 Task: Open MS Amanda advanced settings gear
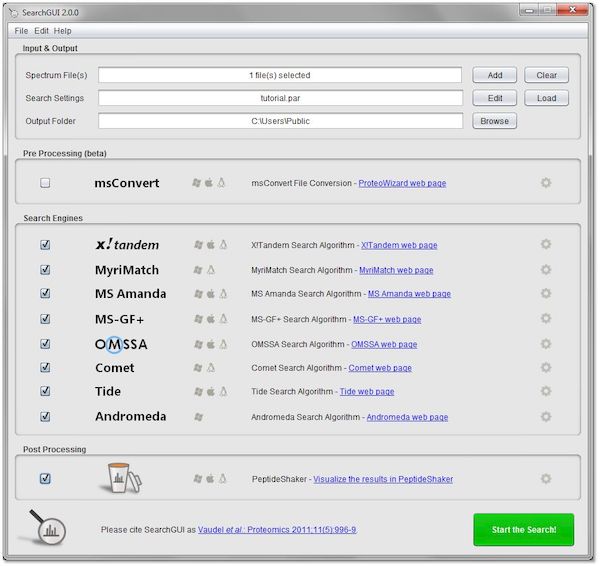point(546,293)
